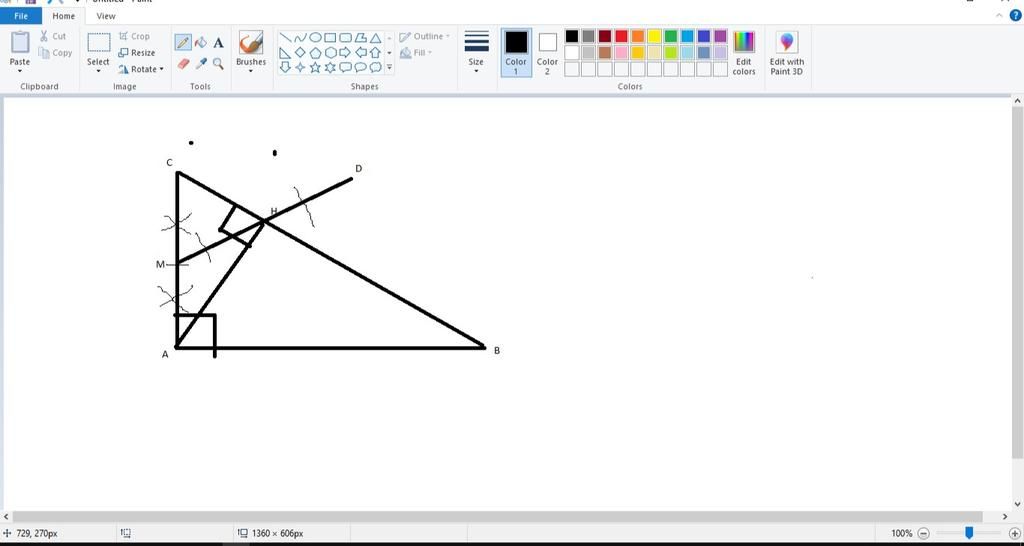
Task: Open the File menu
Action: pos(21,16)
